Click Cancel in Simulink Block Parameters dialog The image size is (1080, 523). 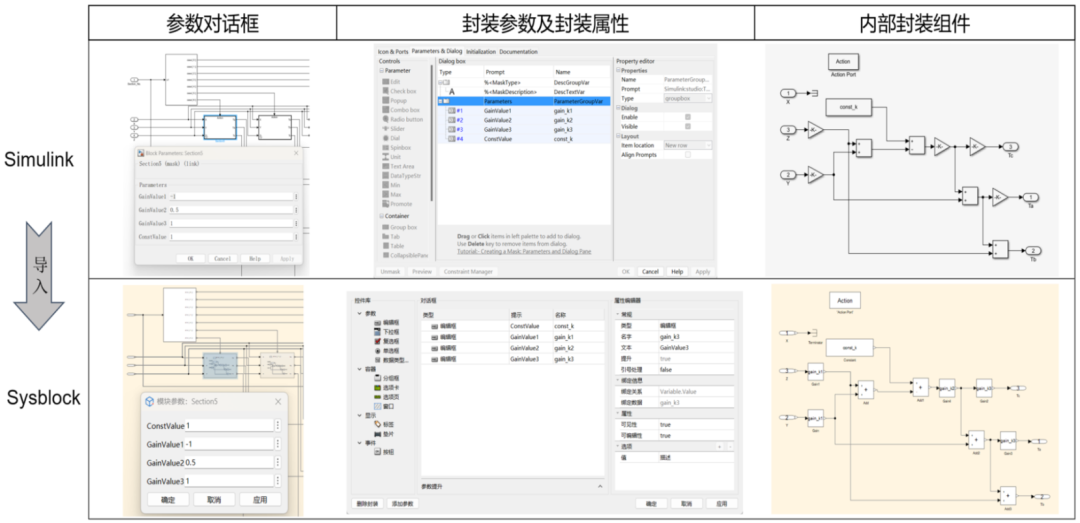[x=222, y=258]
